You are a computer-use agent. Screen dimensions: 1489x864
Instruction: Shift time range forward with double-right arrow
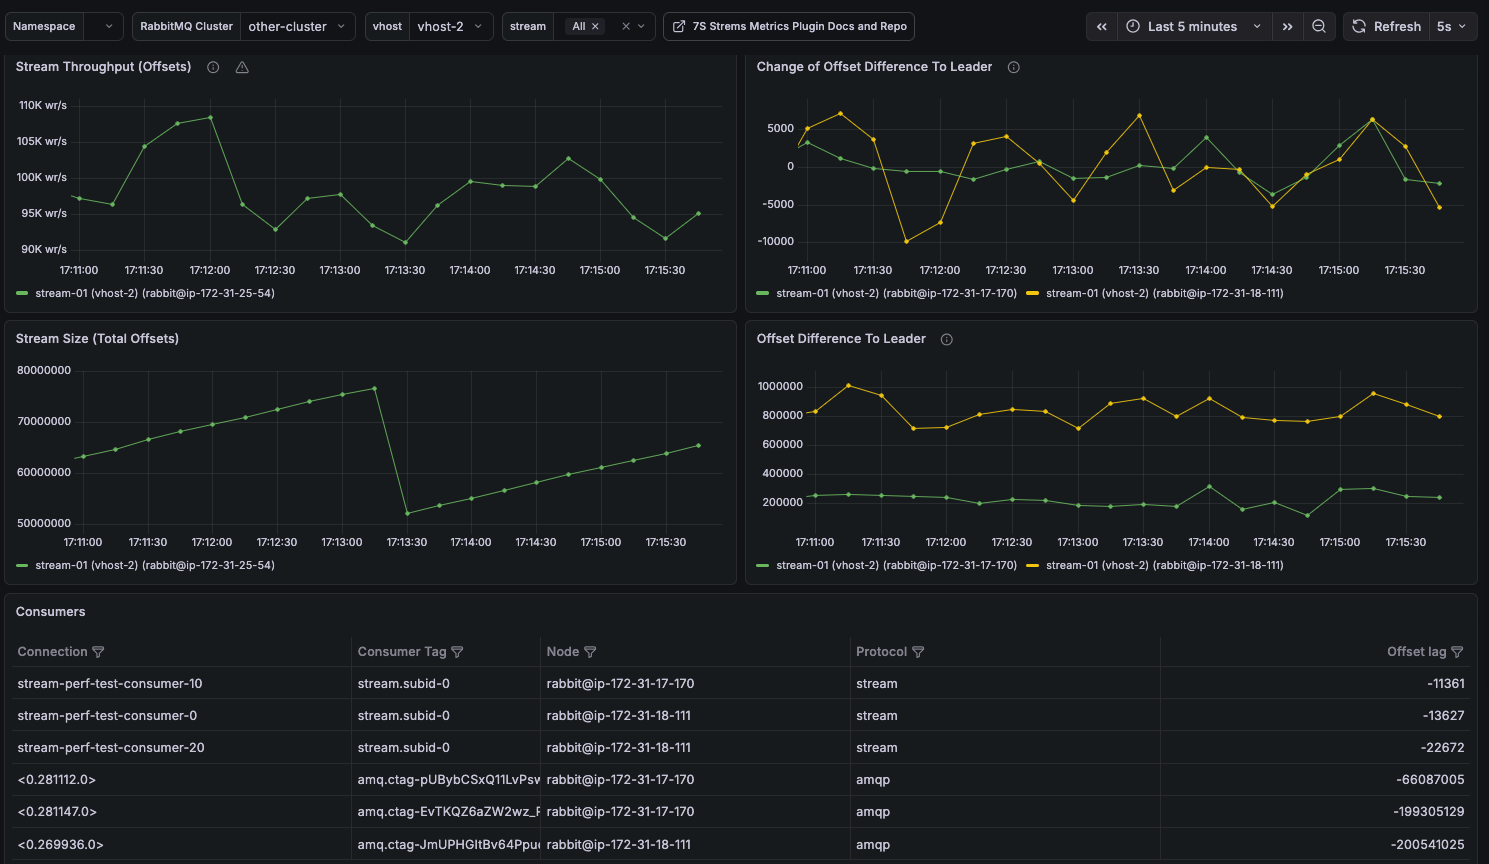pyautogui.click(x=1287, y=27)
